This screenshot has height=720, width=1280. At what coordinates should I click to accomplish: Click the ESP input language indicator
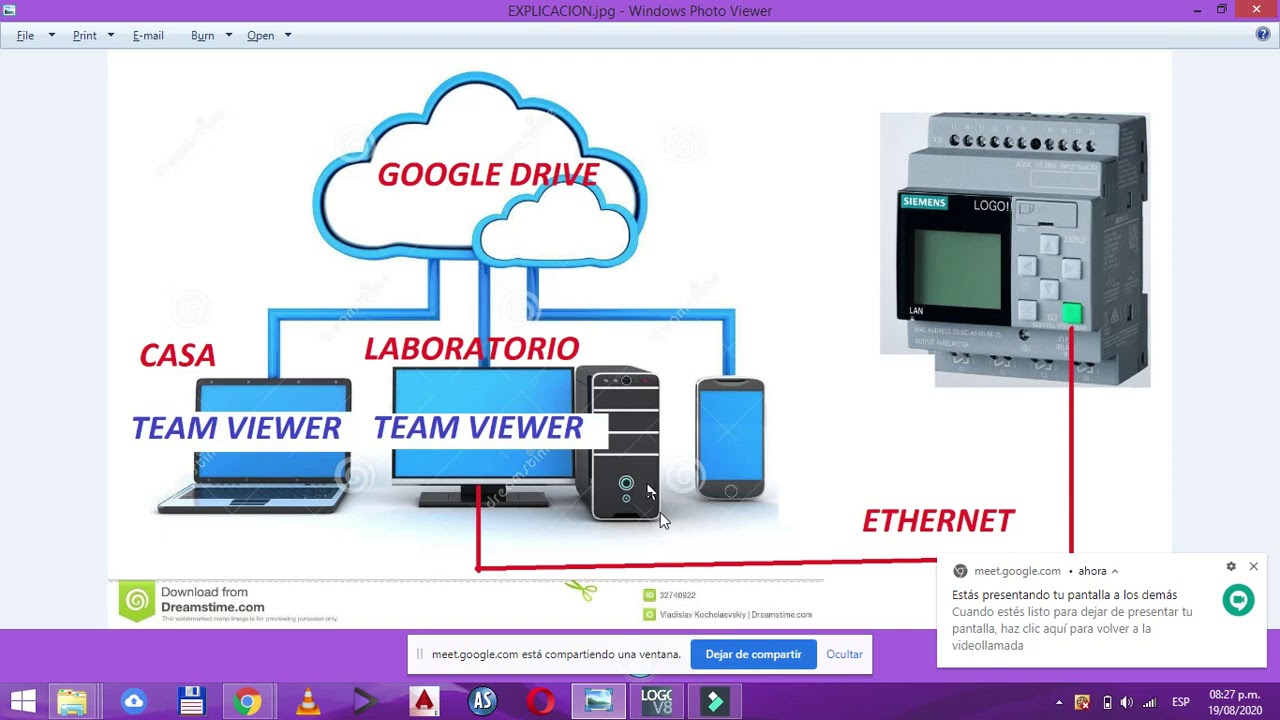(1180, 702)
